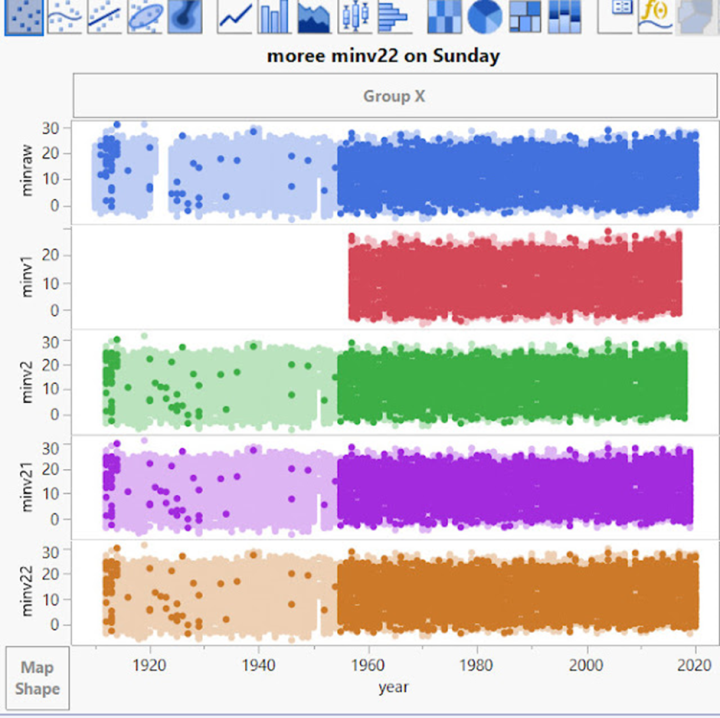Click the 'year' x-axis label
Screen dimensions: 720x718
click(393, 687)
